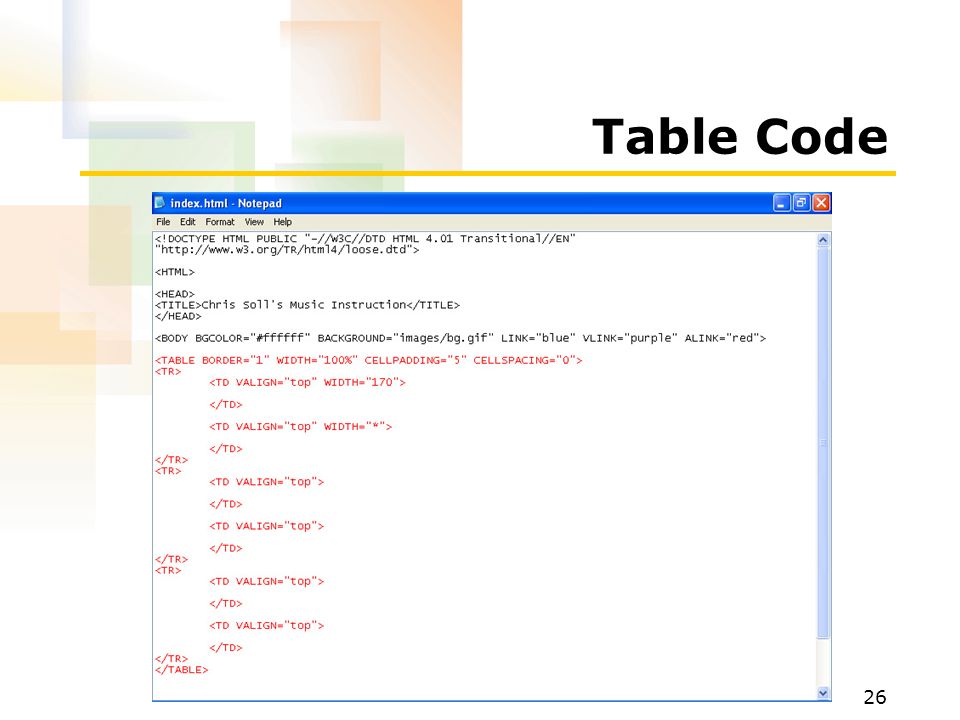Viewport: 960px width, 720px height.
Task: Click the </TABLE> closing tag line
Action: (181, 670)
